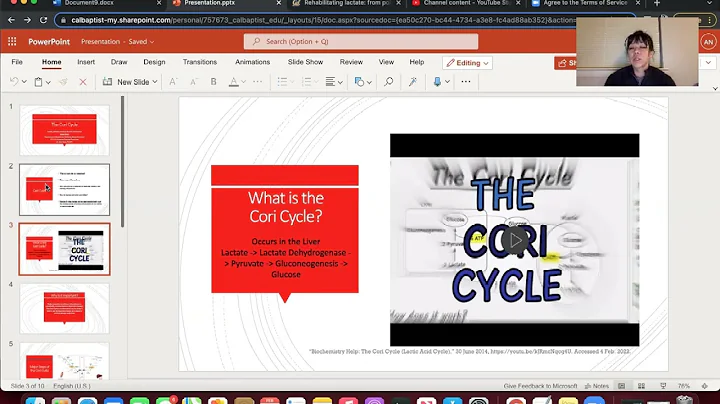Switch to Normal view icon

(621, 386)
